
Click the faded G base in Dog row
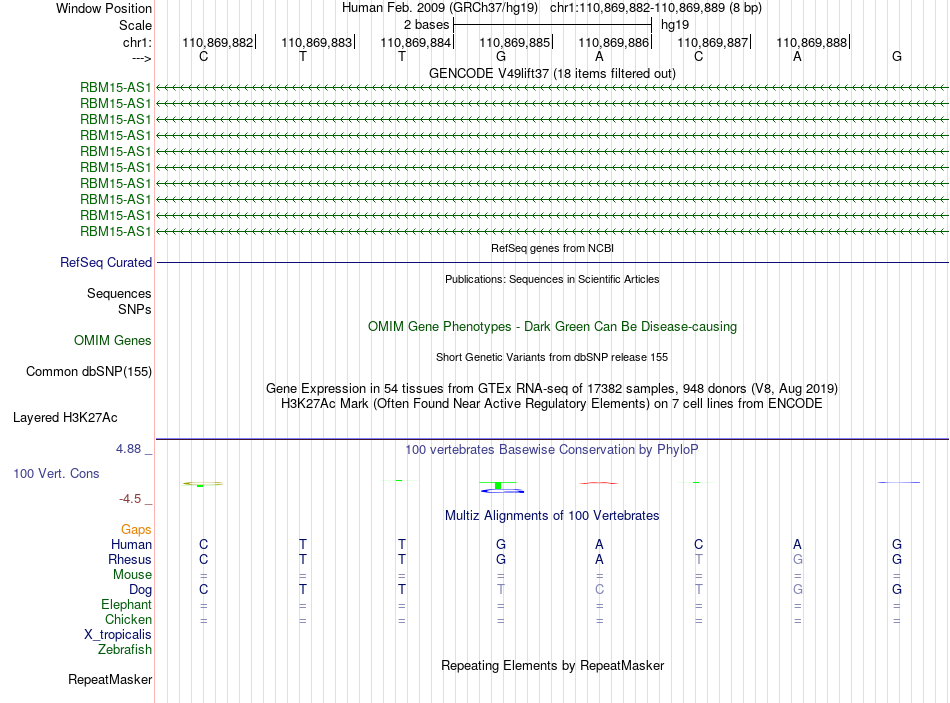(x=797, y=589)
